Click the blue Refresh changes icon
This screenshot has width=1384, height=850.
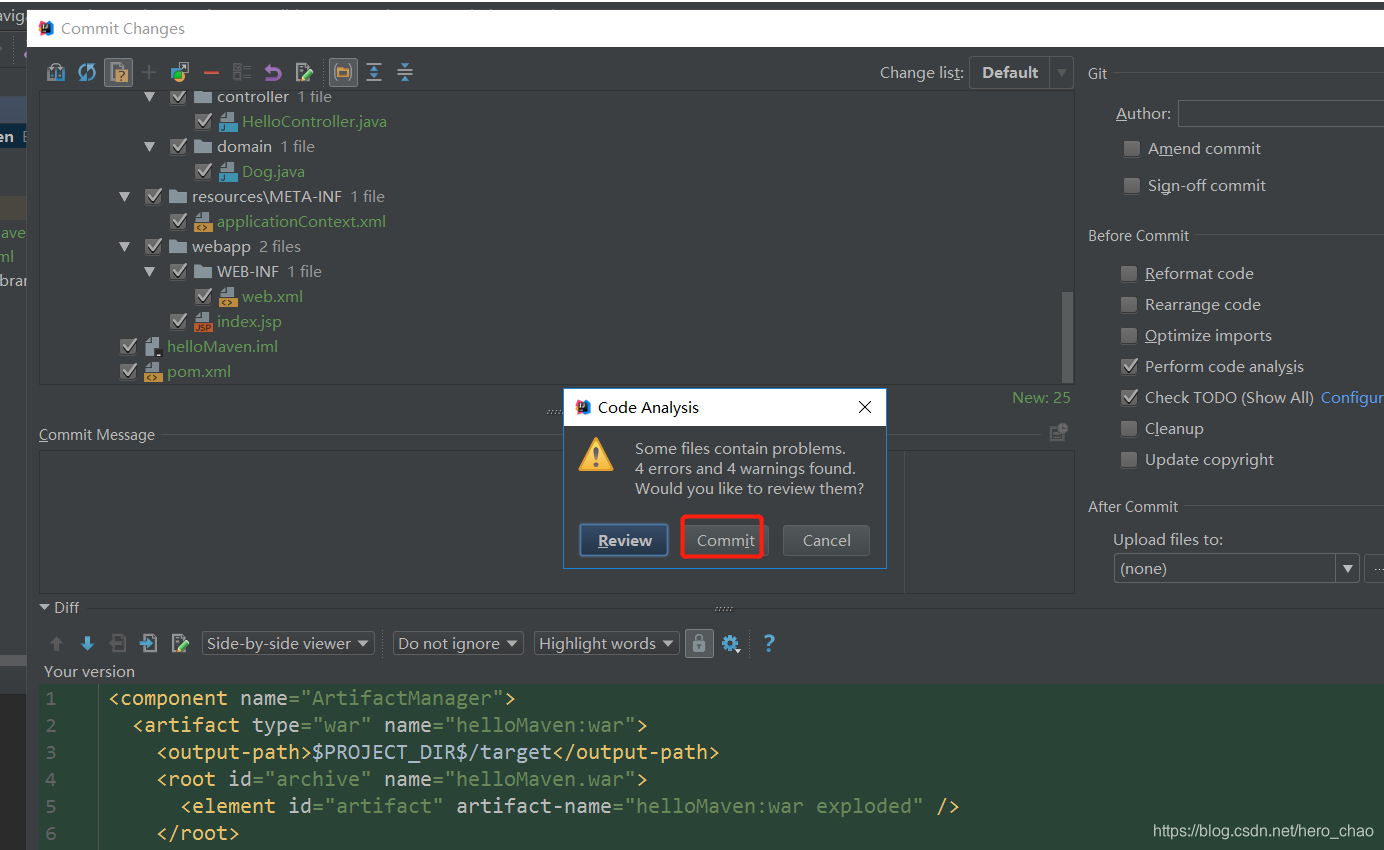click(87, 72)
